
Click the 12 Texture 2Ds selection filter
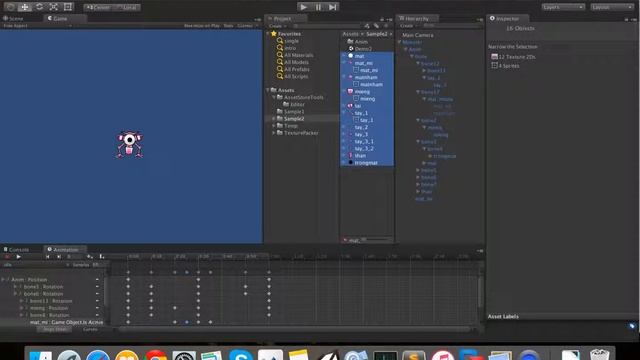[513, 57]
